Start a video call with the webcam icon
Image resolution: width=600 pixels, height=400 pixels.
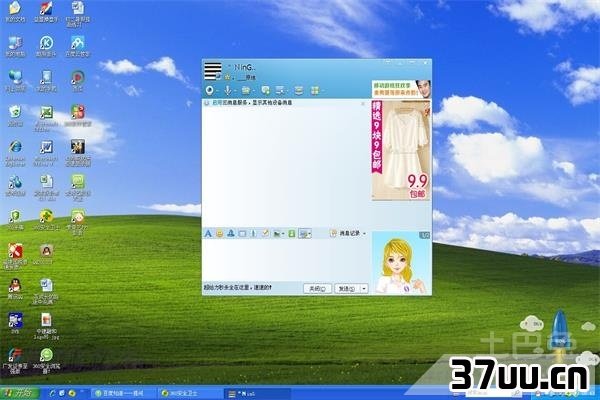tap(209, 90)
